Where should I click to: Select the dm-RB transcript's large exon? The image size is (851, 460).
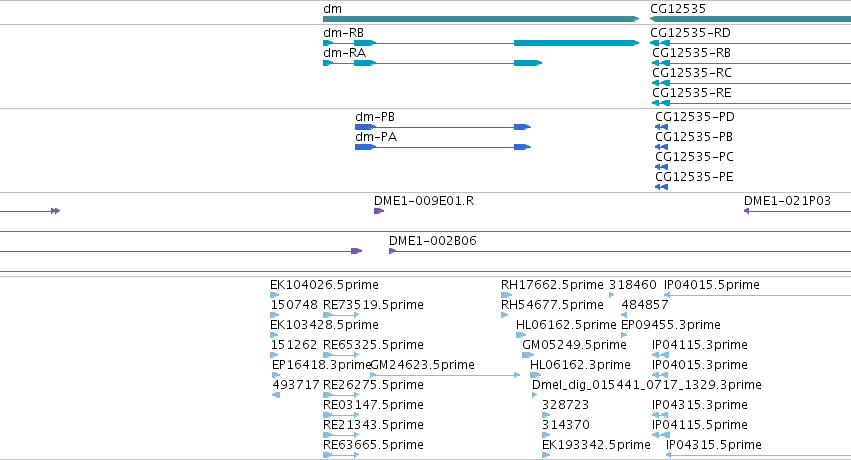576,43
